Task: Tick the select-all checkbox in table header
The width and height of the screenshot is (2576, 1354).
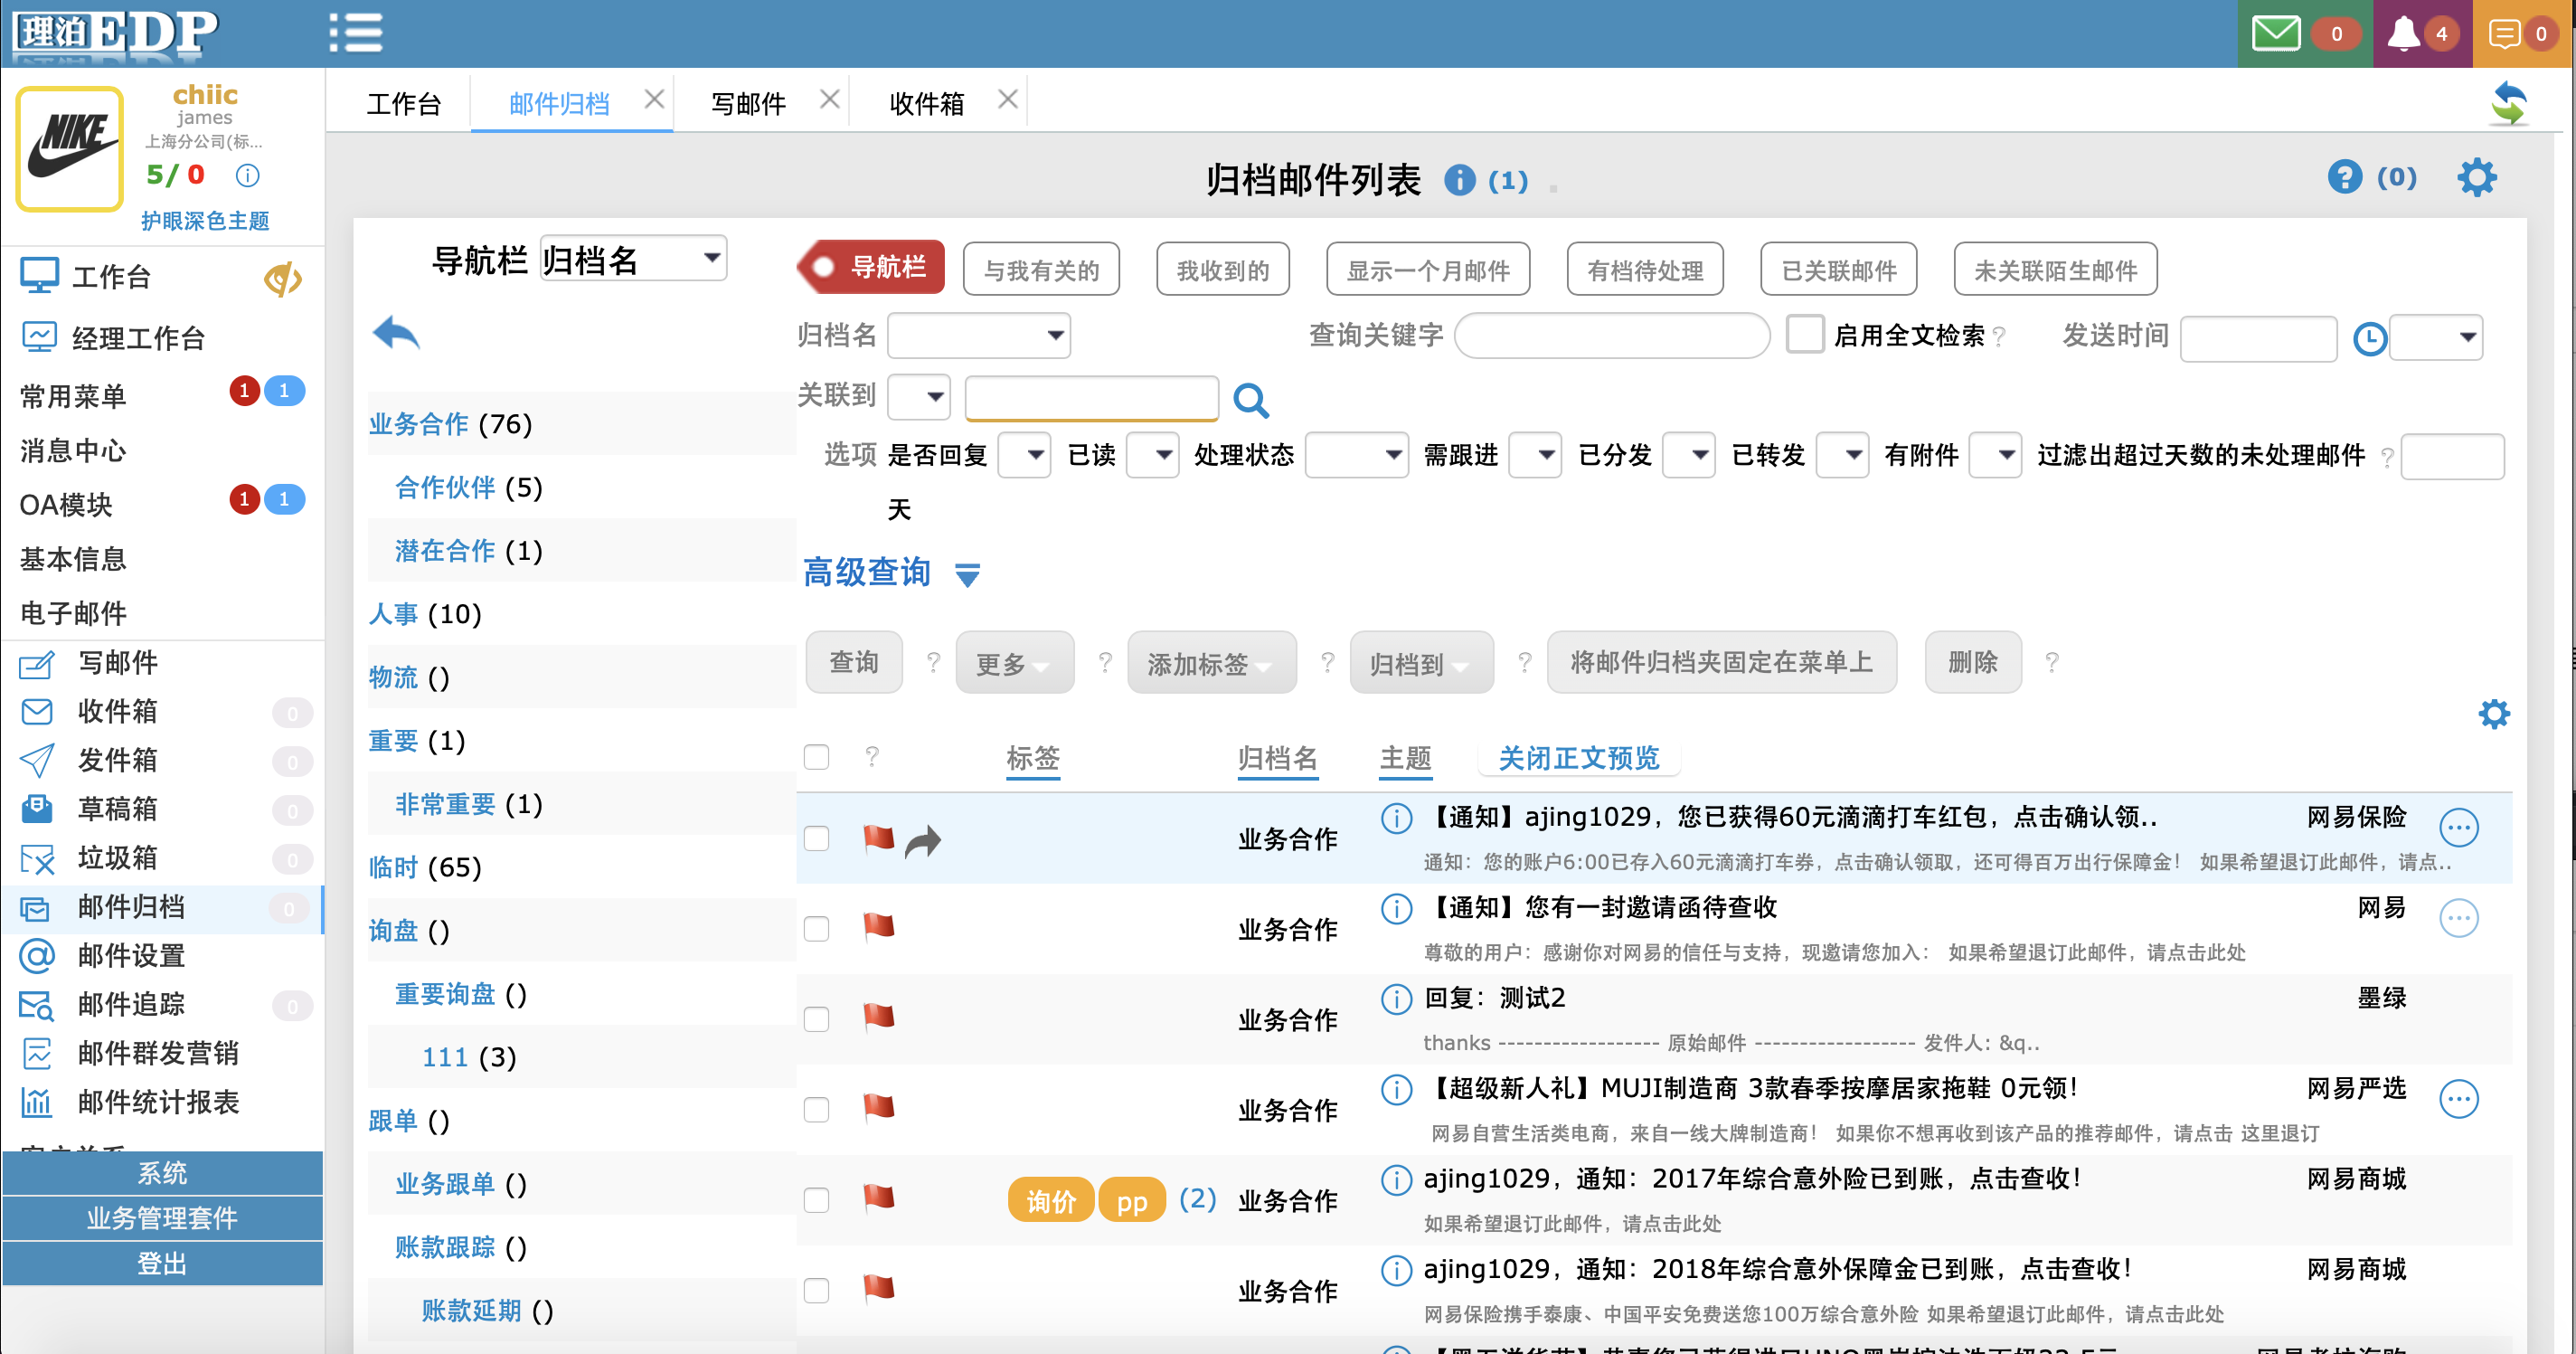Action: [x=816, y=757]
